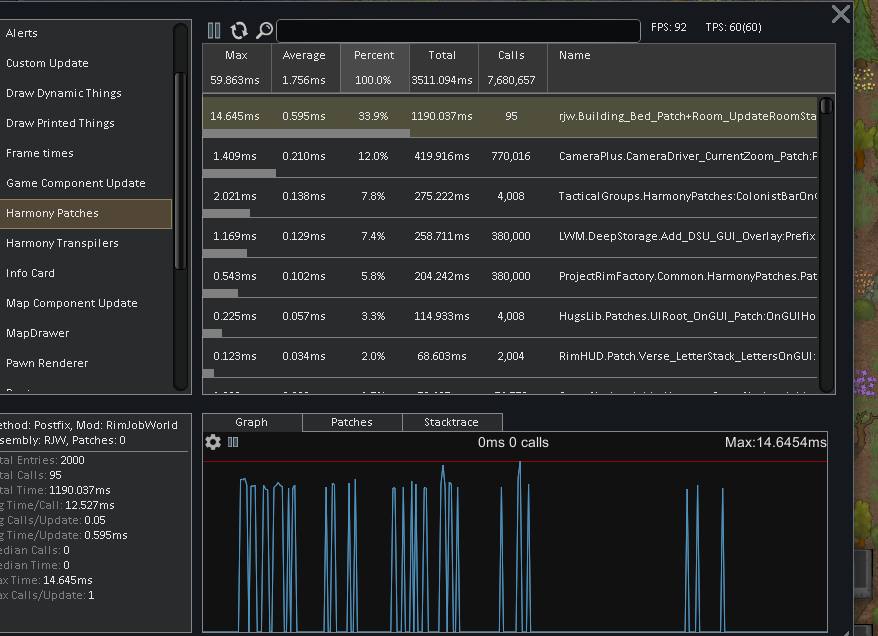Click the magnifying glass search icon
The width and height of the screenshot is (878, 636).
tap(264, 30)
